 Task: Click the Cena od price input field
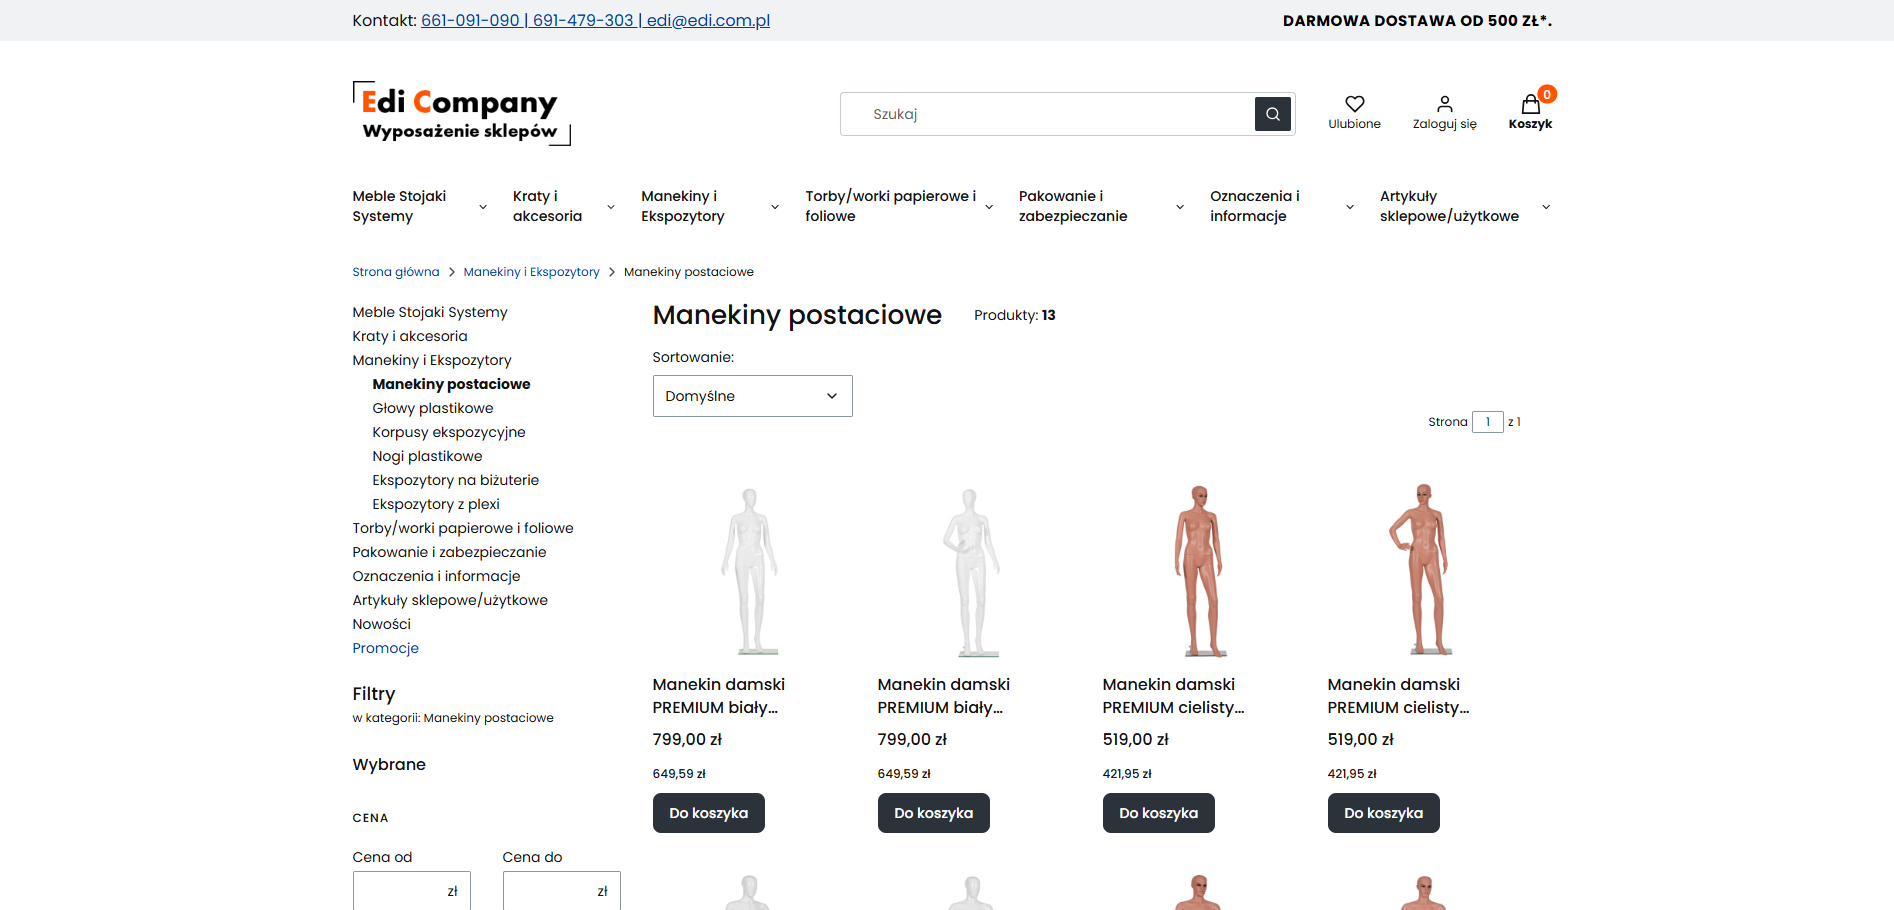[x=411, y=890]
